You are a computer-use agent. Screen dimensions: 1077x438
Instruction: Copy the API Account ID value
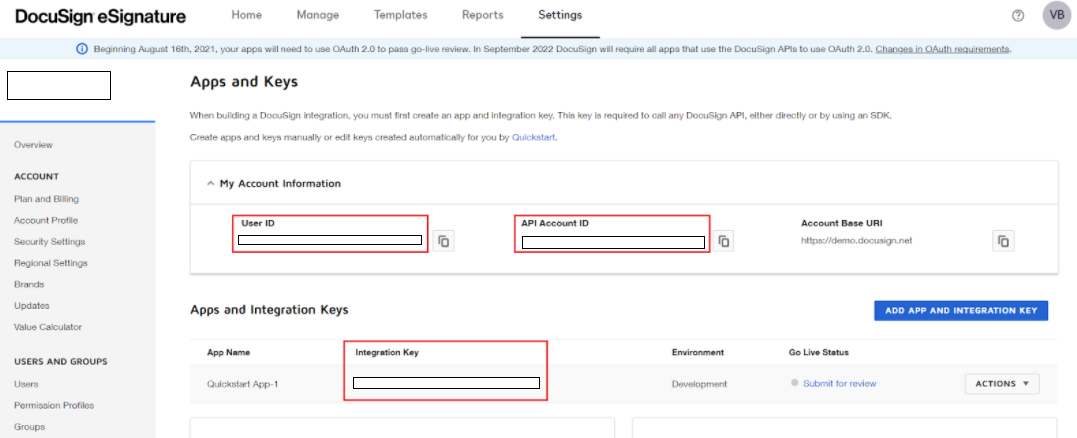point(723,241)
